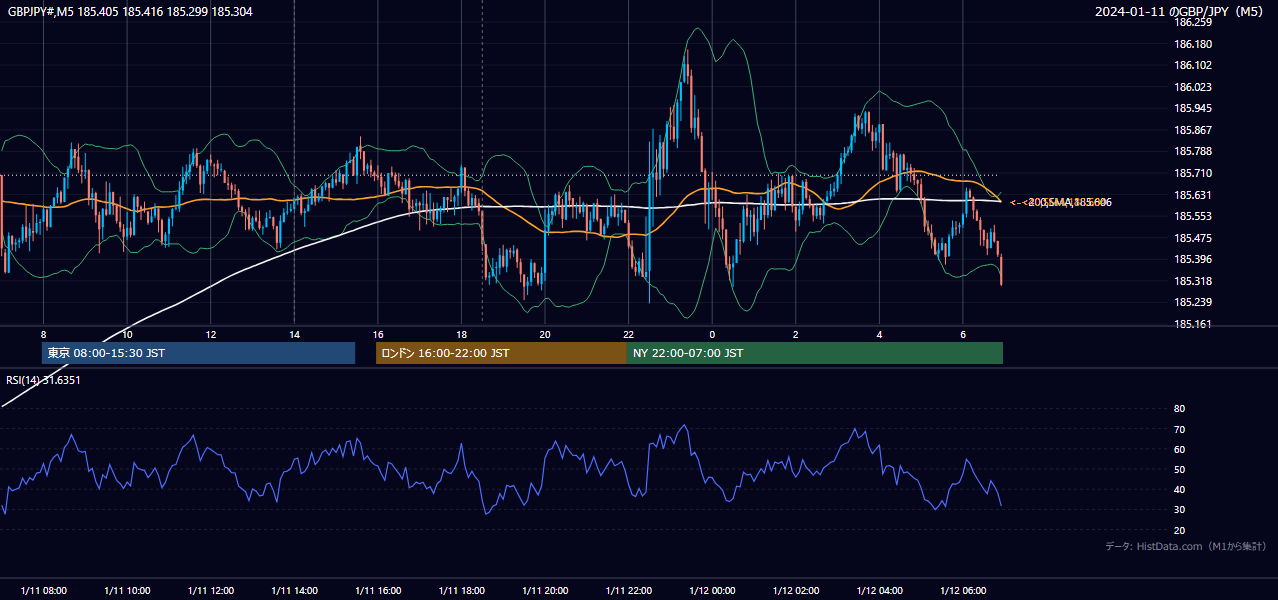Click hour tick 18 under price chart
1278x600 pixels.
pos(461,334)
